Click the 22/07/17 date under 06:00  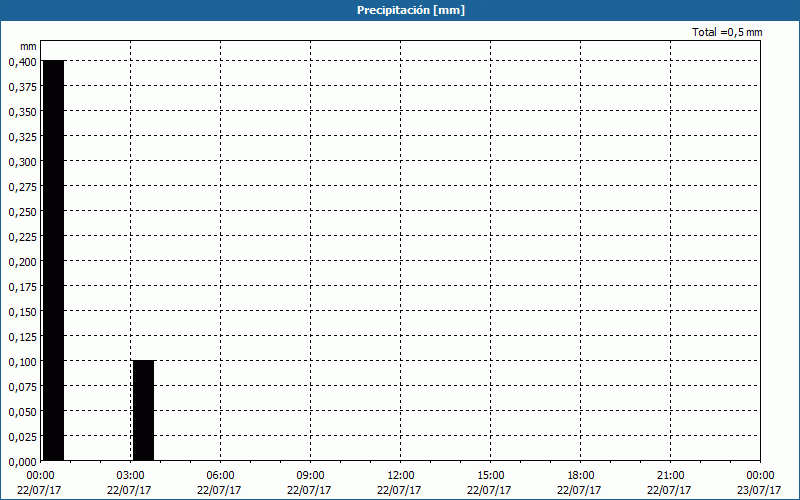coord(219,490)
